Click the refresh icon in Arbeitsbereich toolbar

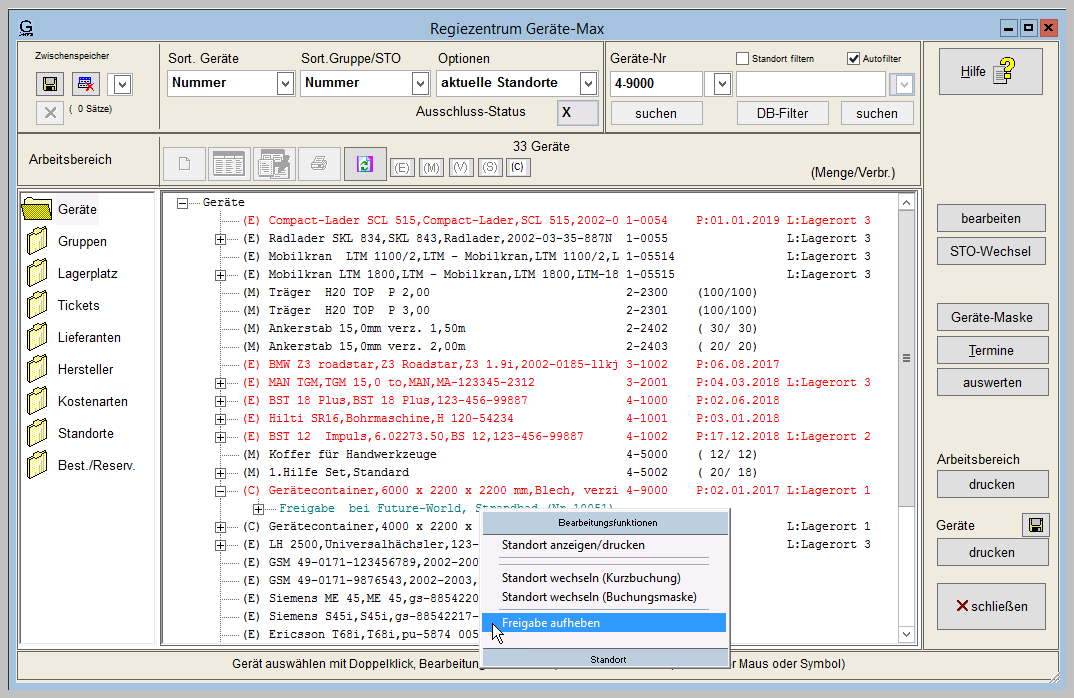[364, 163]
